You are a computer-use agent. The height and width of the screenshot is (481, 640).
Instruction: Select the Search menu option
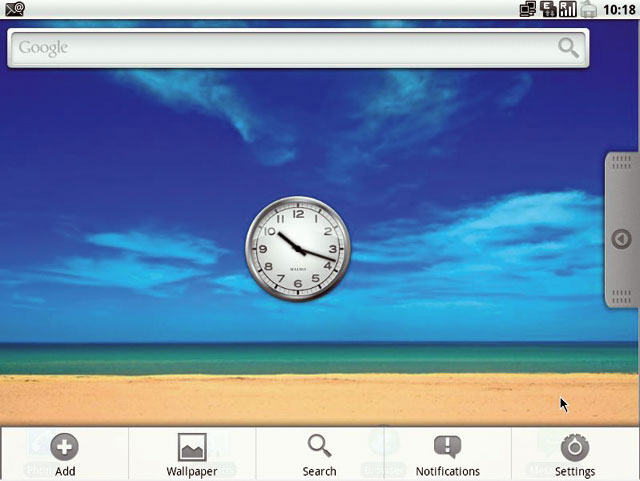coord(320,454)
